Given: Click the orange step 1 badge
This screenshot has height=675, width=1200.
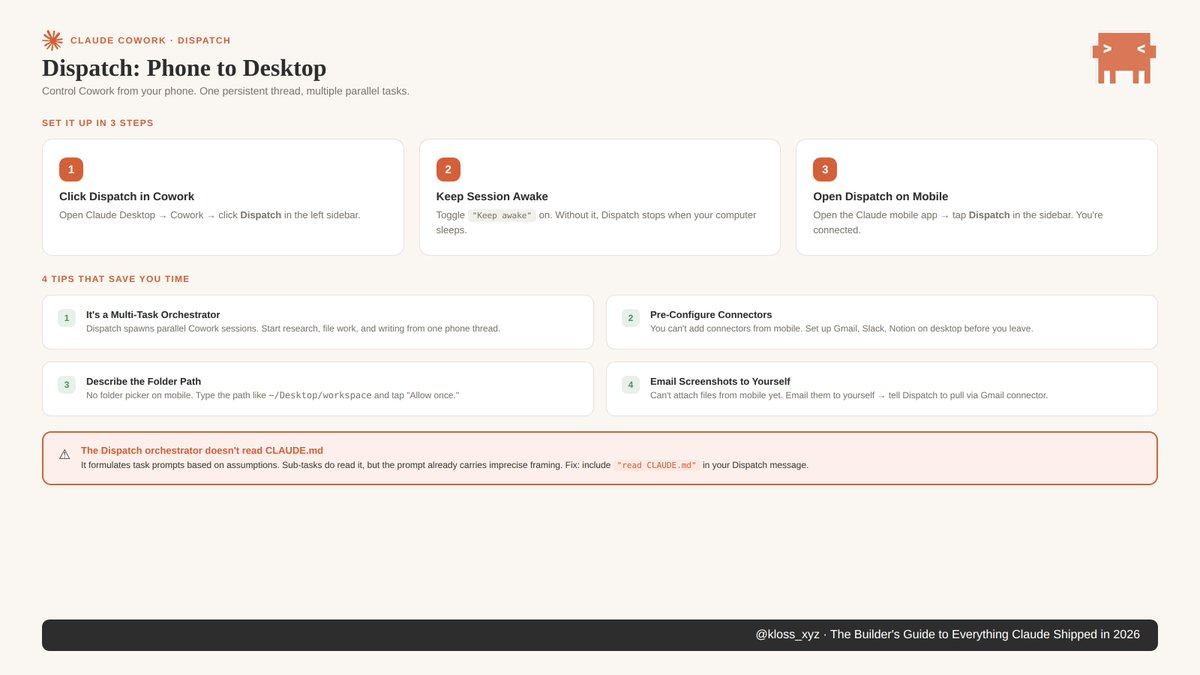Looking at the screenshot, I should 71,169.
